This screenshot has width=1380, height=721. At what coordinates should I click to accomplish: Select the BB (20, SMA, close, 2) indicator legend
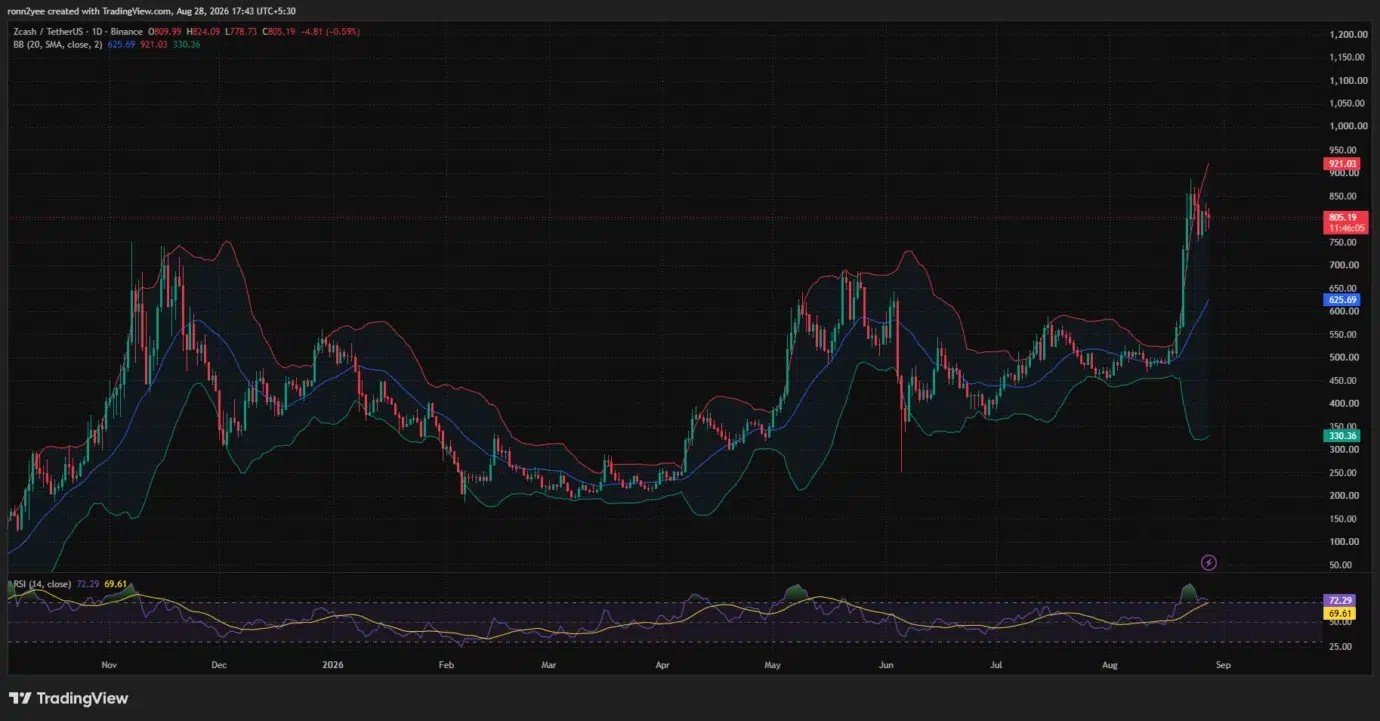point(56,45)
